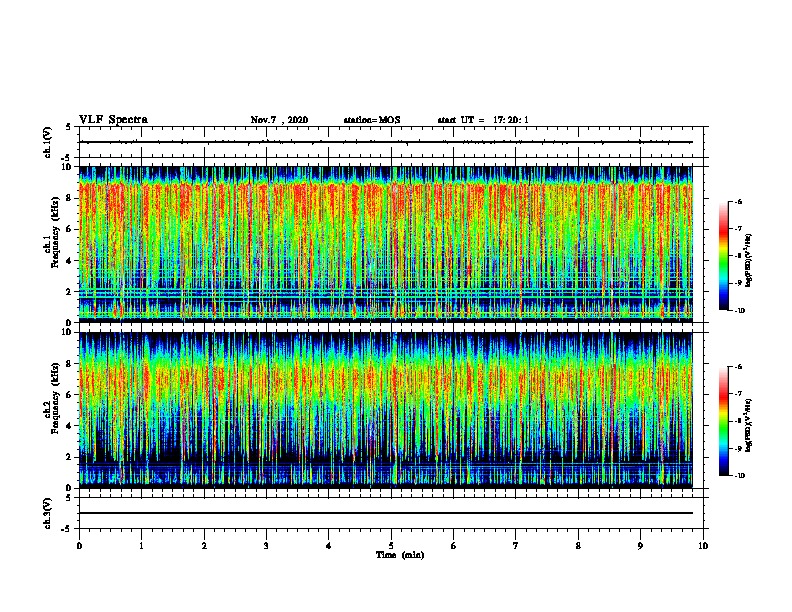Click the ch.1 spectrogram plot area
The width and height of the screenshot is (792, 612).
[385, 244]
